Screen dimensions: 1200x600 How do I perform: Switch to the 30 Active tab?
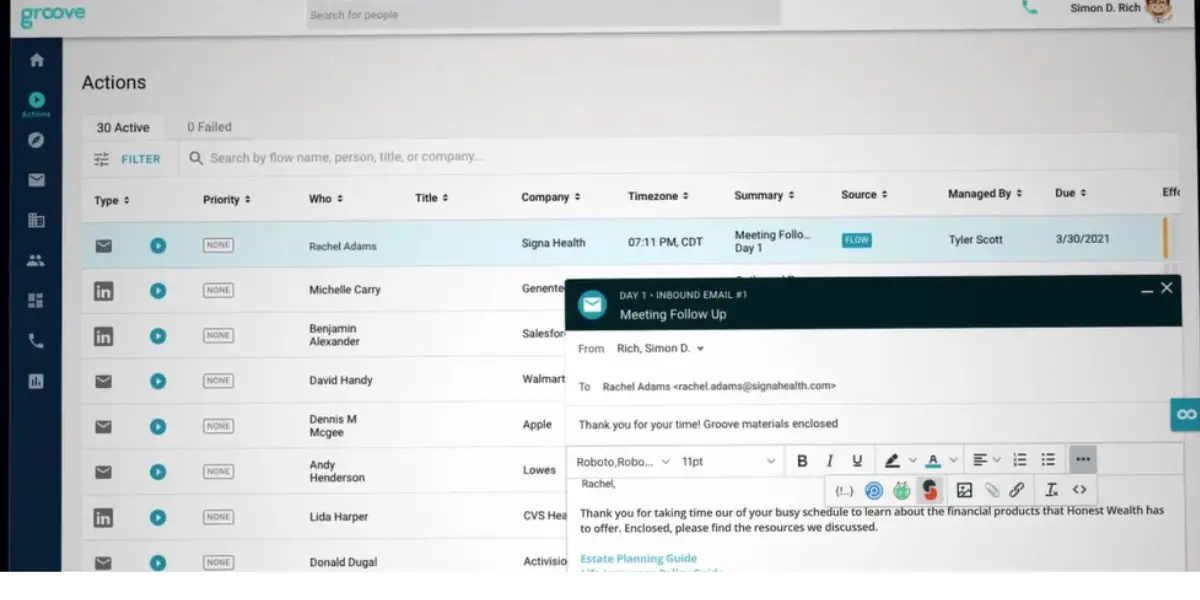pyautogui.click(x=123, y=128)
